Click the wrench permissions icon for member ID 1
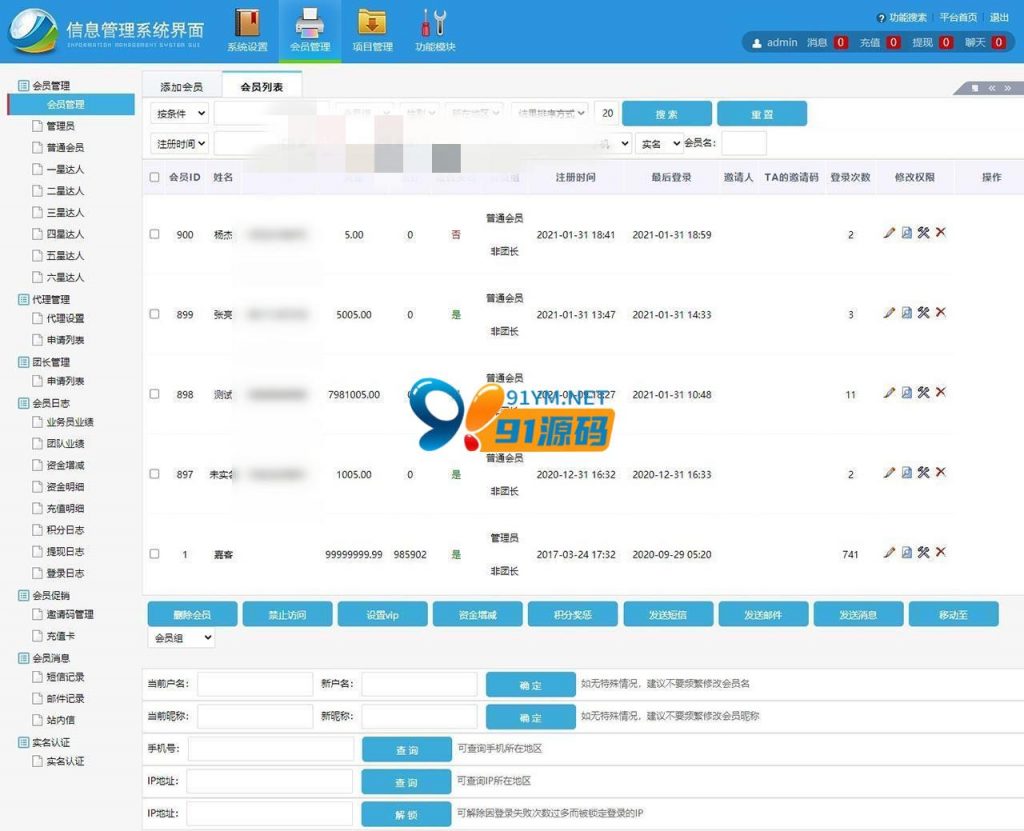The height and width of the screenshot is (831, 1024). pyautogui.click(x=923, y=553)
